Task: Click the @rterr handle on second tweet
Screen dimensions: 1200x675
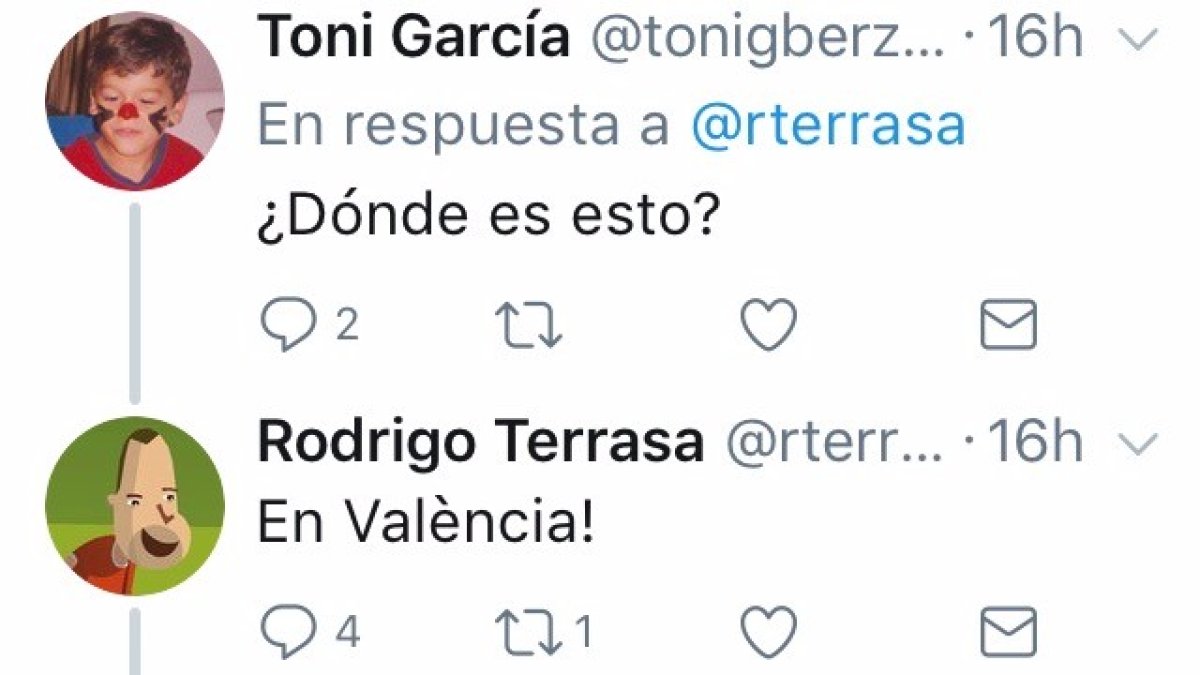Action: click(832, 444)
